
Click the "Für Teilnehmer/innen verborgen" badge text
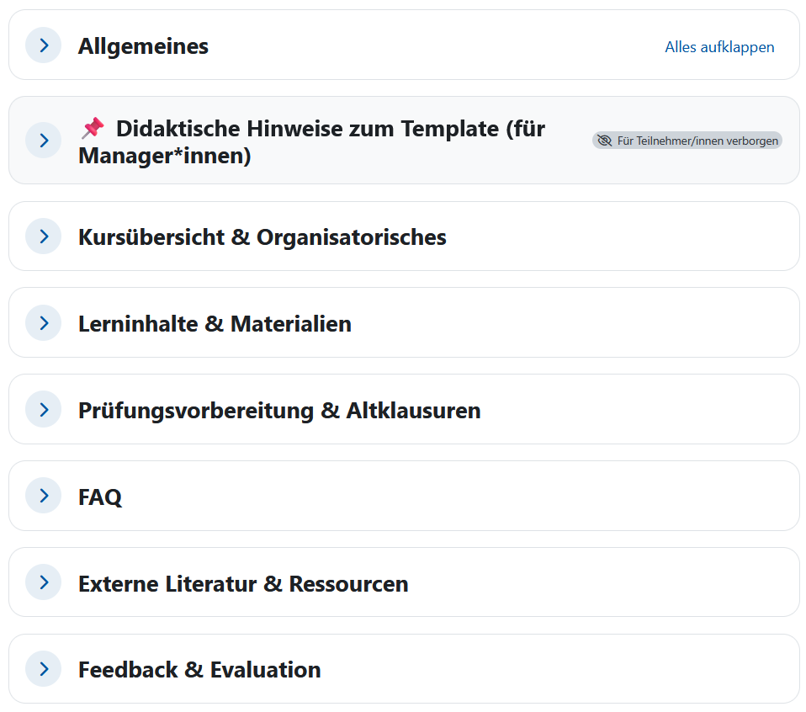697,141
